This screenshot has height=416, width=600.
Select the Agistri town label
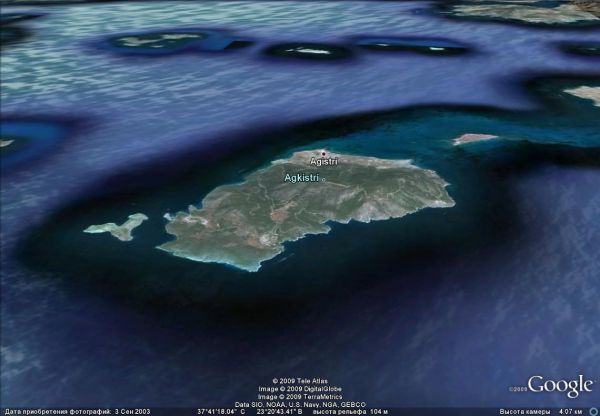[x=325, y=162]
